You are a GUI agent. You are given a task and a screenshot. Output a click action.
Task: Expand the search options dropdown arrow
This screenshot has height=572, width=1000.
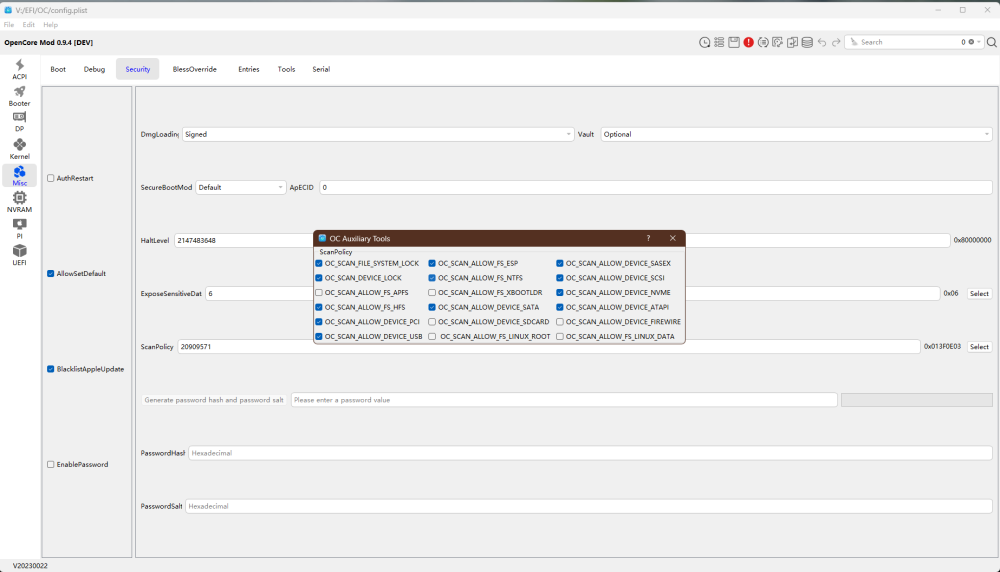979,42
